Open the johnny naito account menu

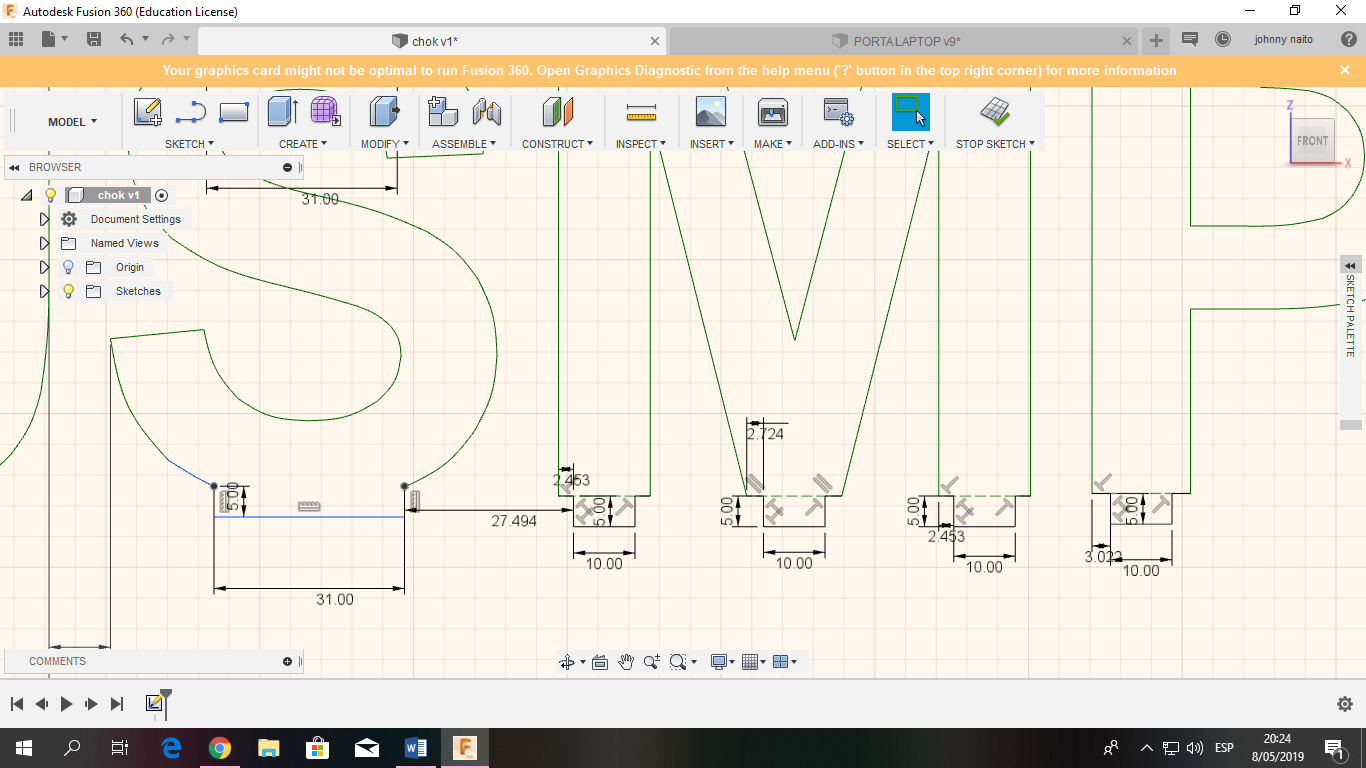point(1283,39)
